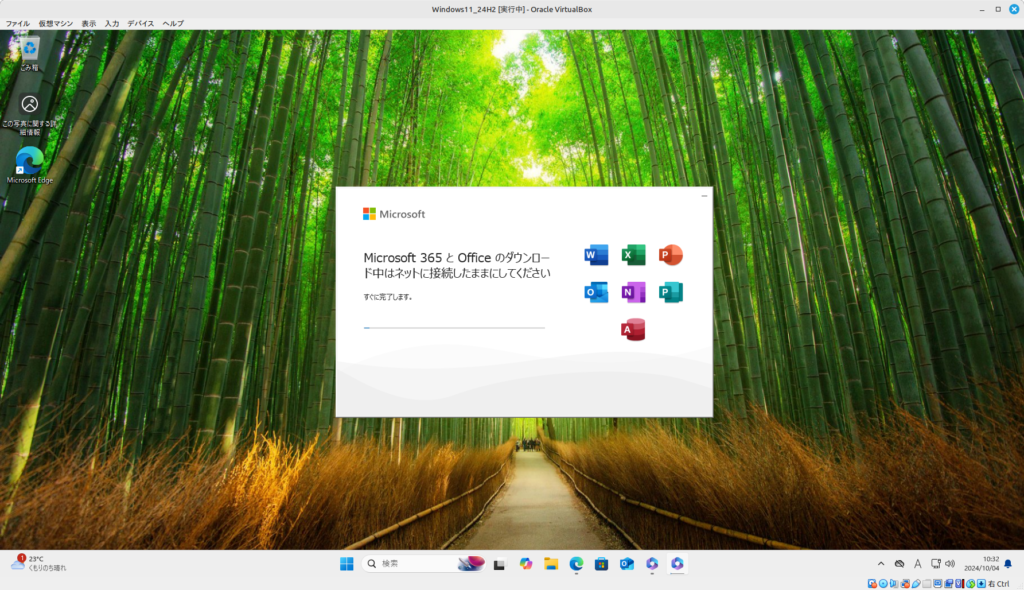Viewport: 1024px width, 590px height.
Task: Open File Explorer from the taskbar
Action: (551, 564)
